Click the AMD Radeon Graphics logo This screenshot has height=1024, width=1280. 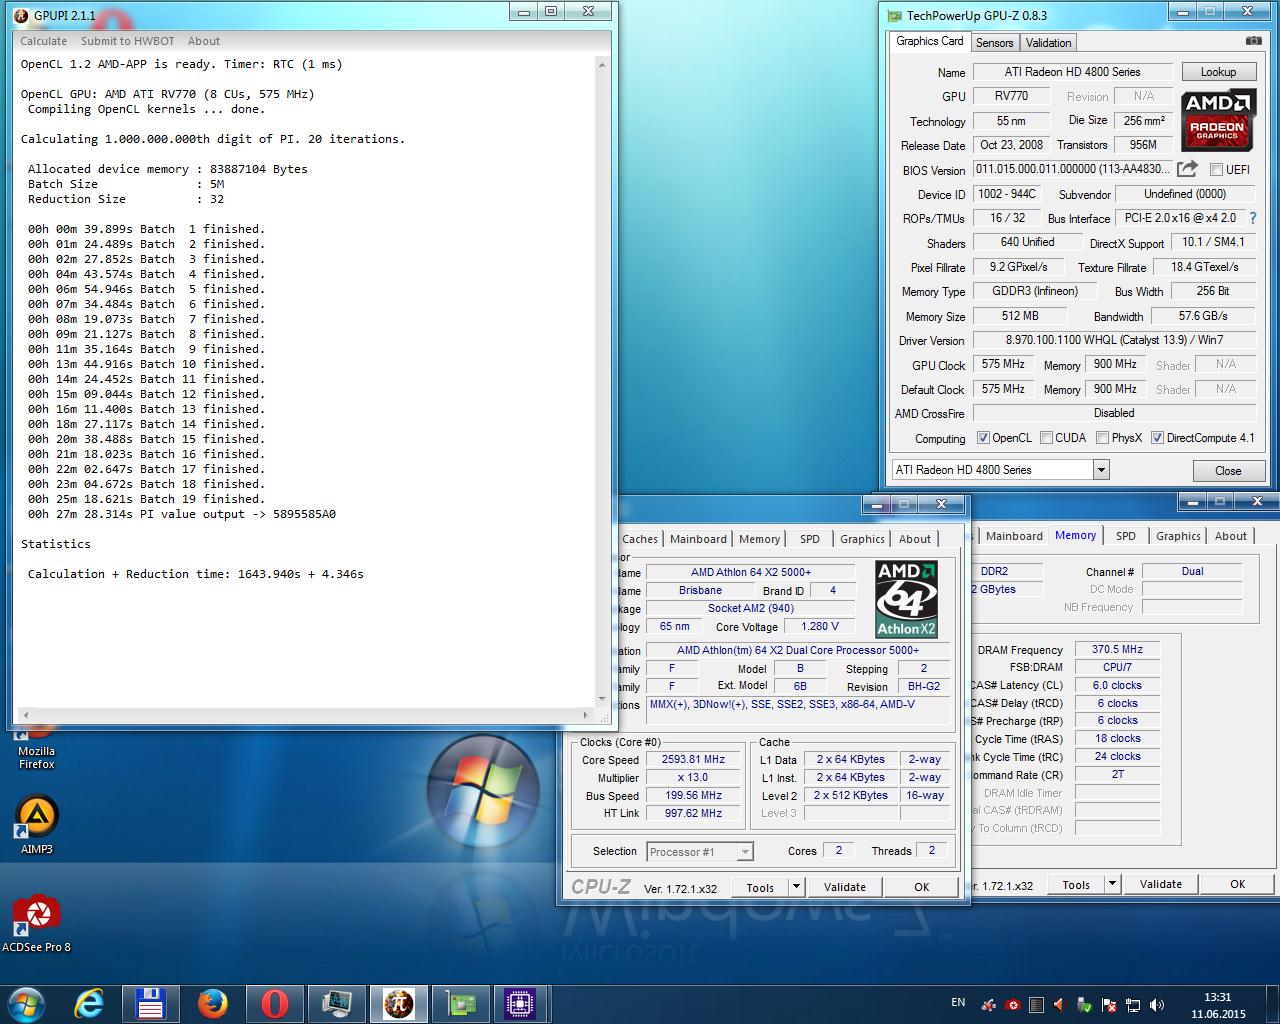point(1217,120)
